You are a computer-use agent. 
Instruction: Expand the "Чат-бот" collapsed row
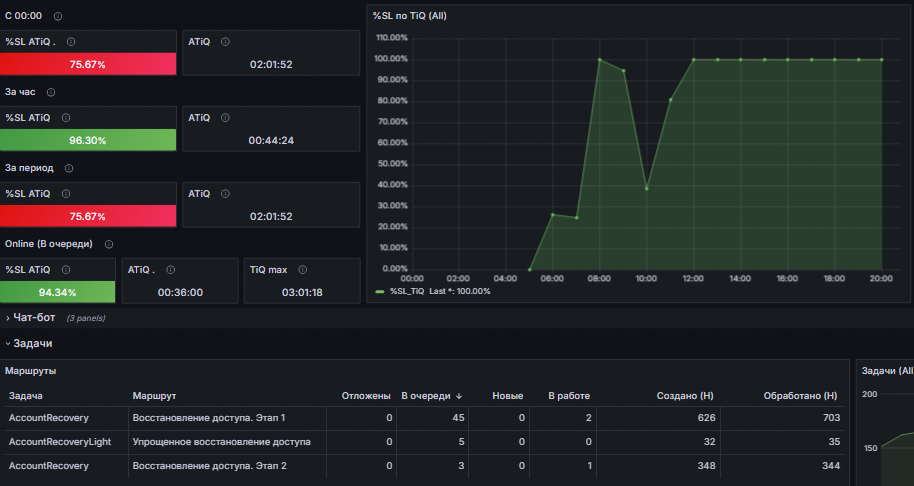[x=34, y=318]
